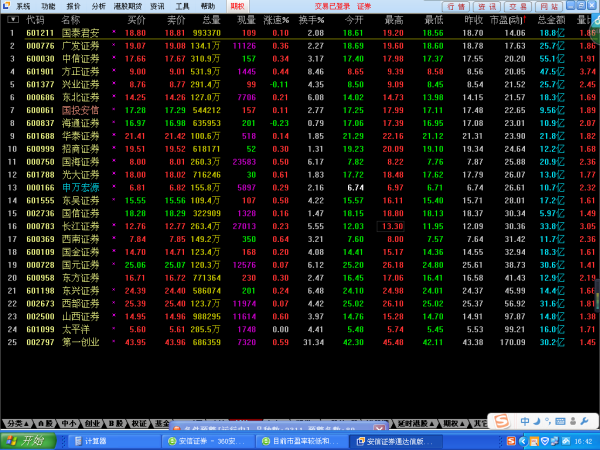This screenshot has height=450, width=600.
Task: Click the highlighted 13.30 high price cell
Action: [x=391, y=226]
